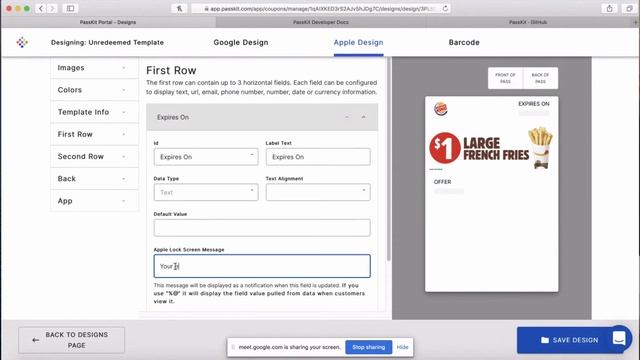Viewport: 640px width, 360px height.
Task: Click the EXPIRES ON label on pass preview
Action: [x=533, y=104]
